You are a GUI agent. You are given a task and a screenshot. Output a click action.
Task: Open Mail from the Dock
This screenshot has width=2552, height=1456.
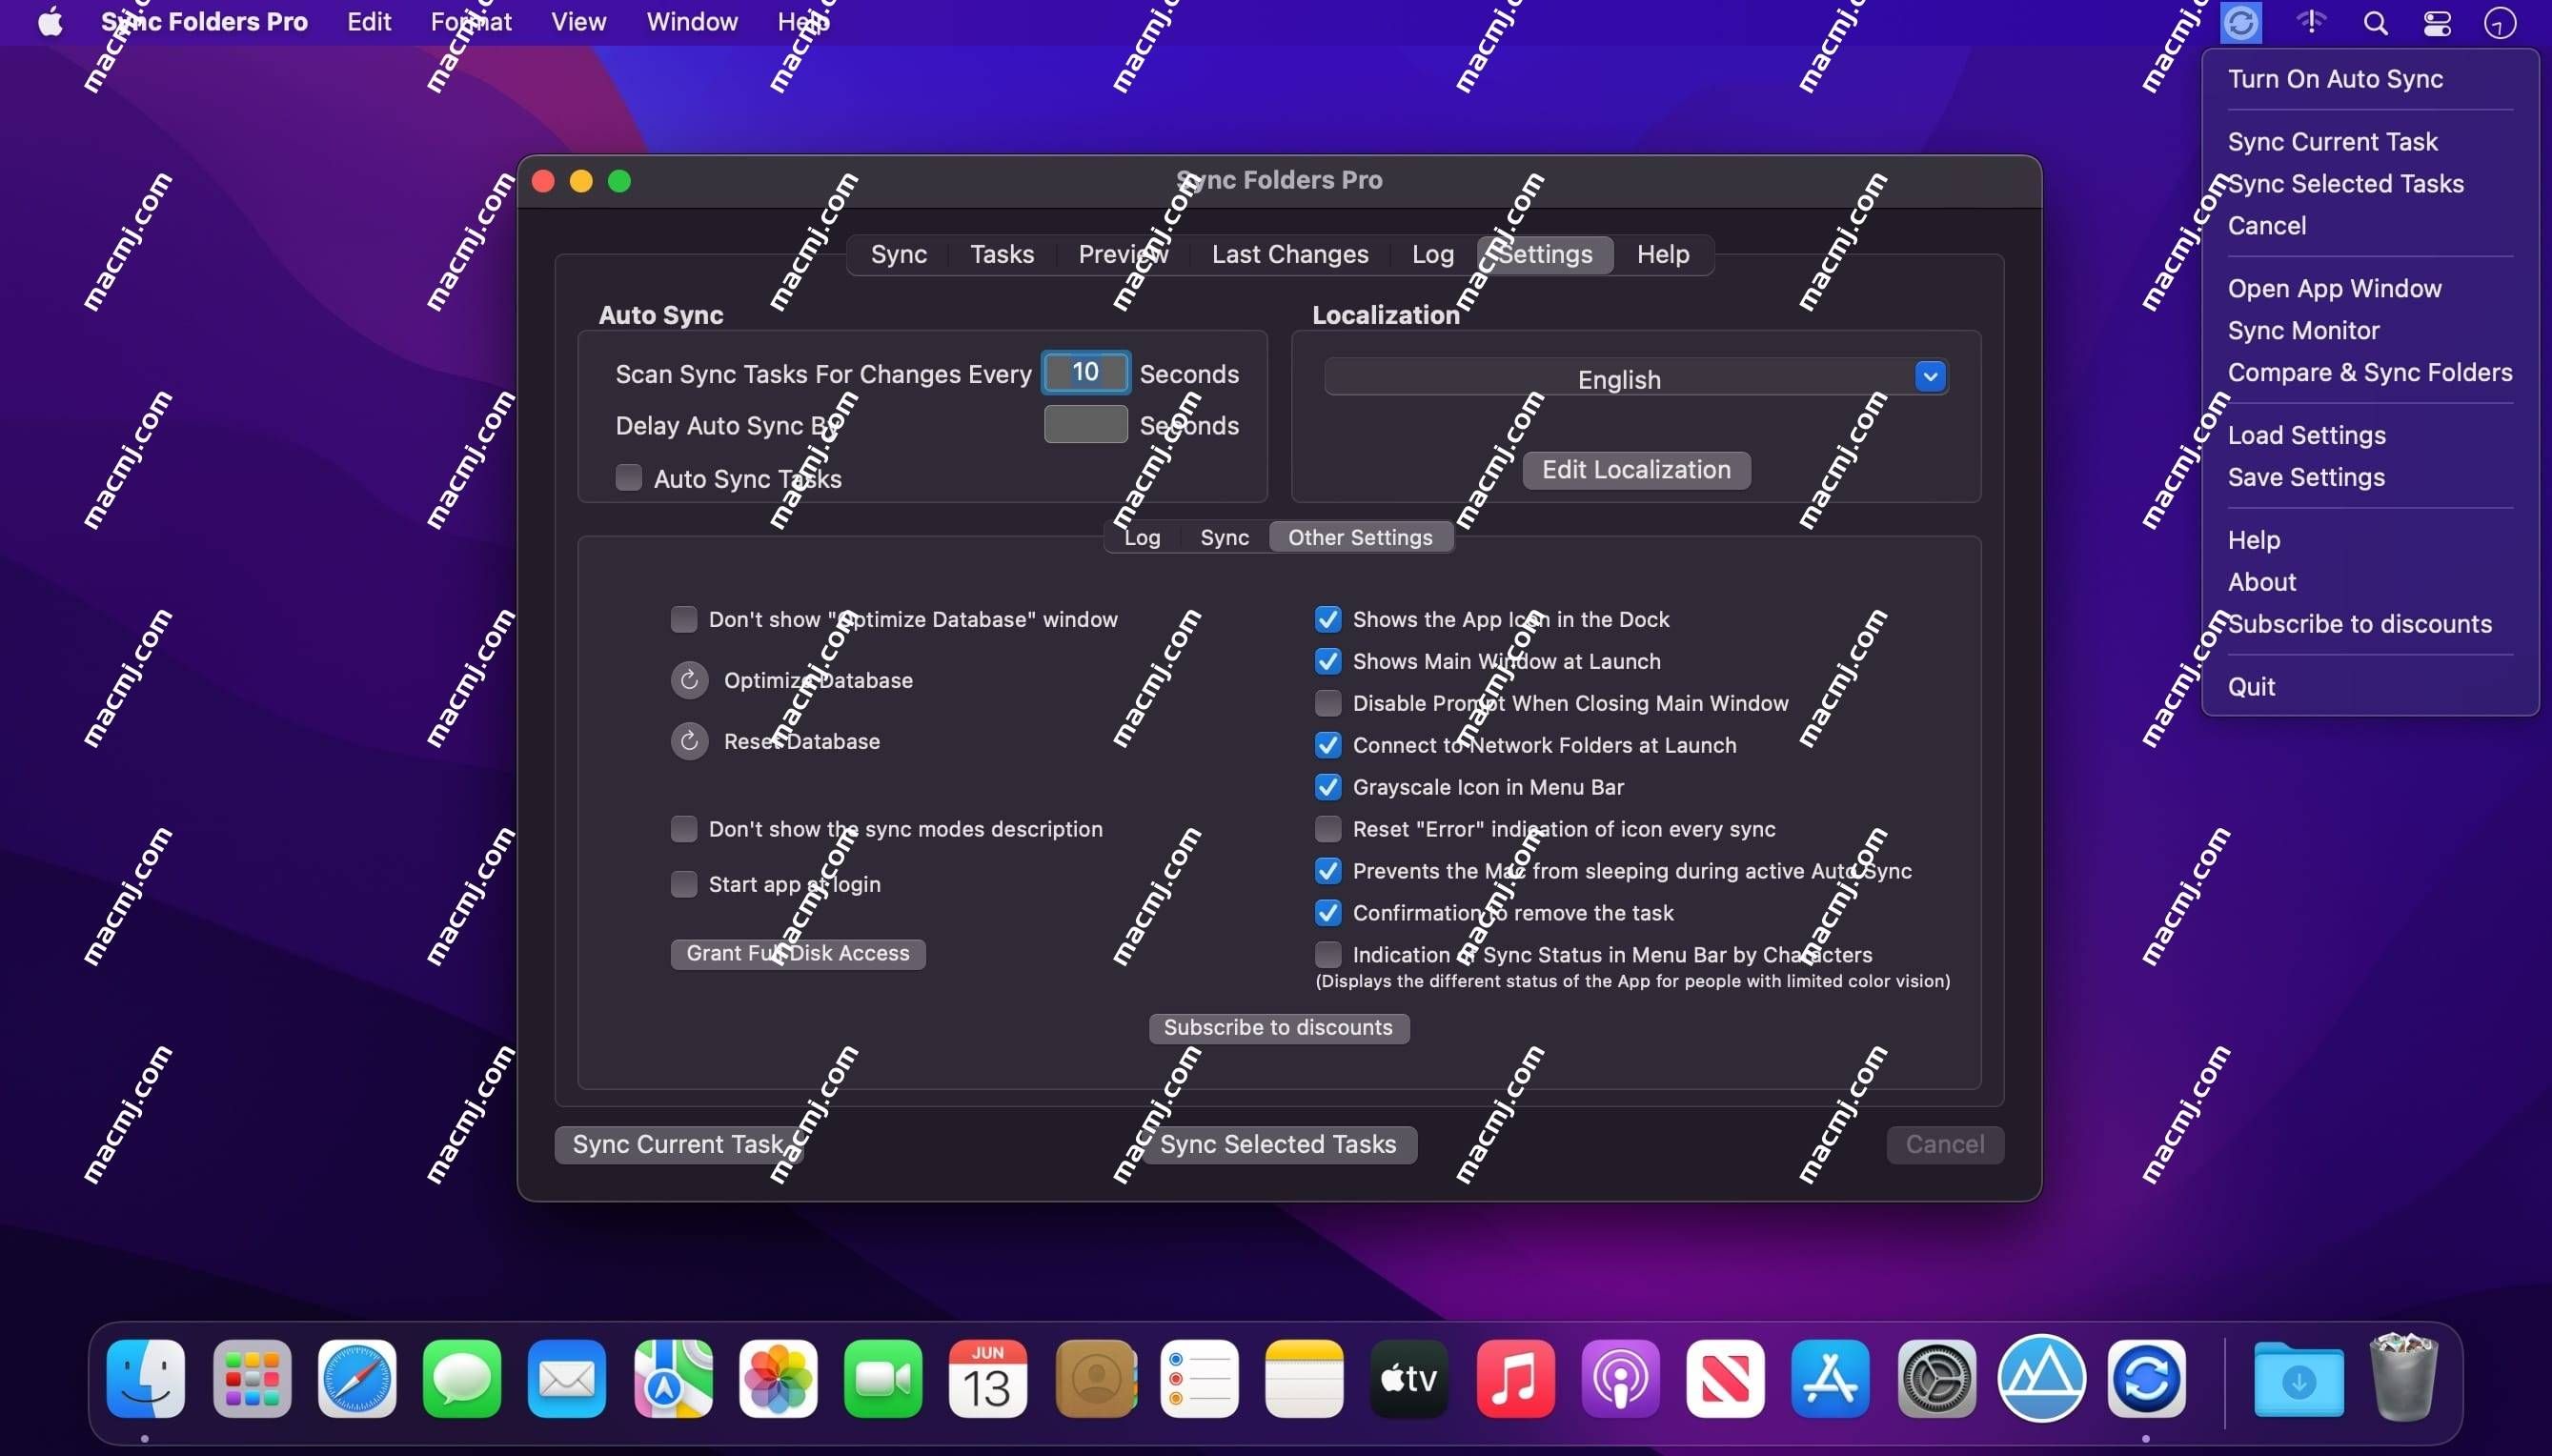tap(567, 1379)
